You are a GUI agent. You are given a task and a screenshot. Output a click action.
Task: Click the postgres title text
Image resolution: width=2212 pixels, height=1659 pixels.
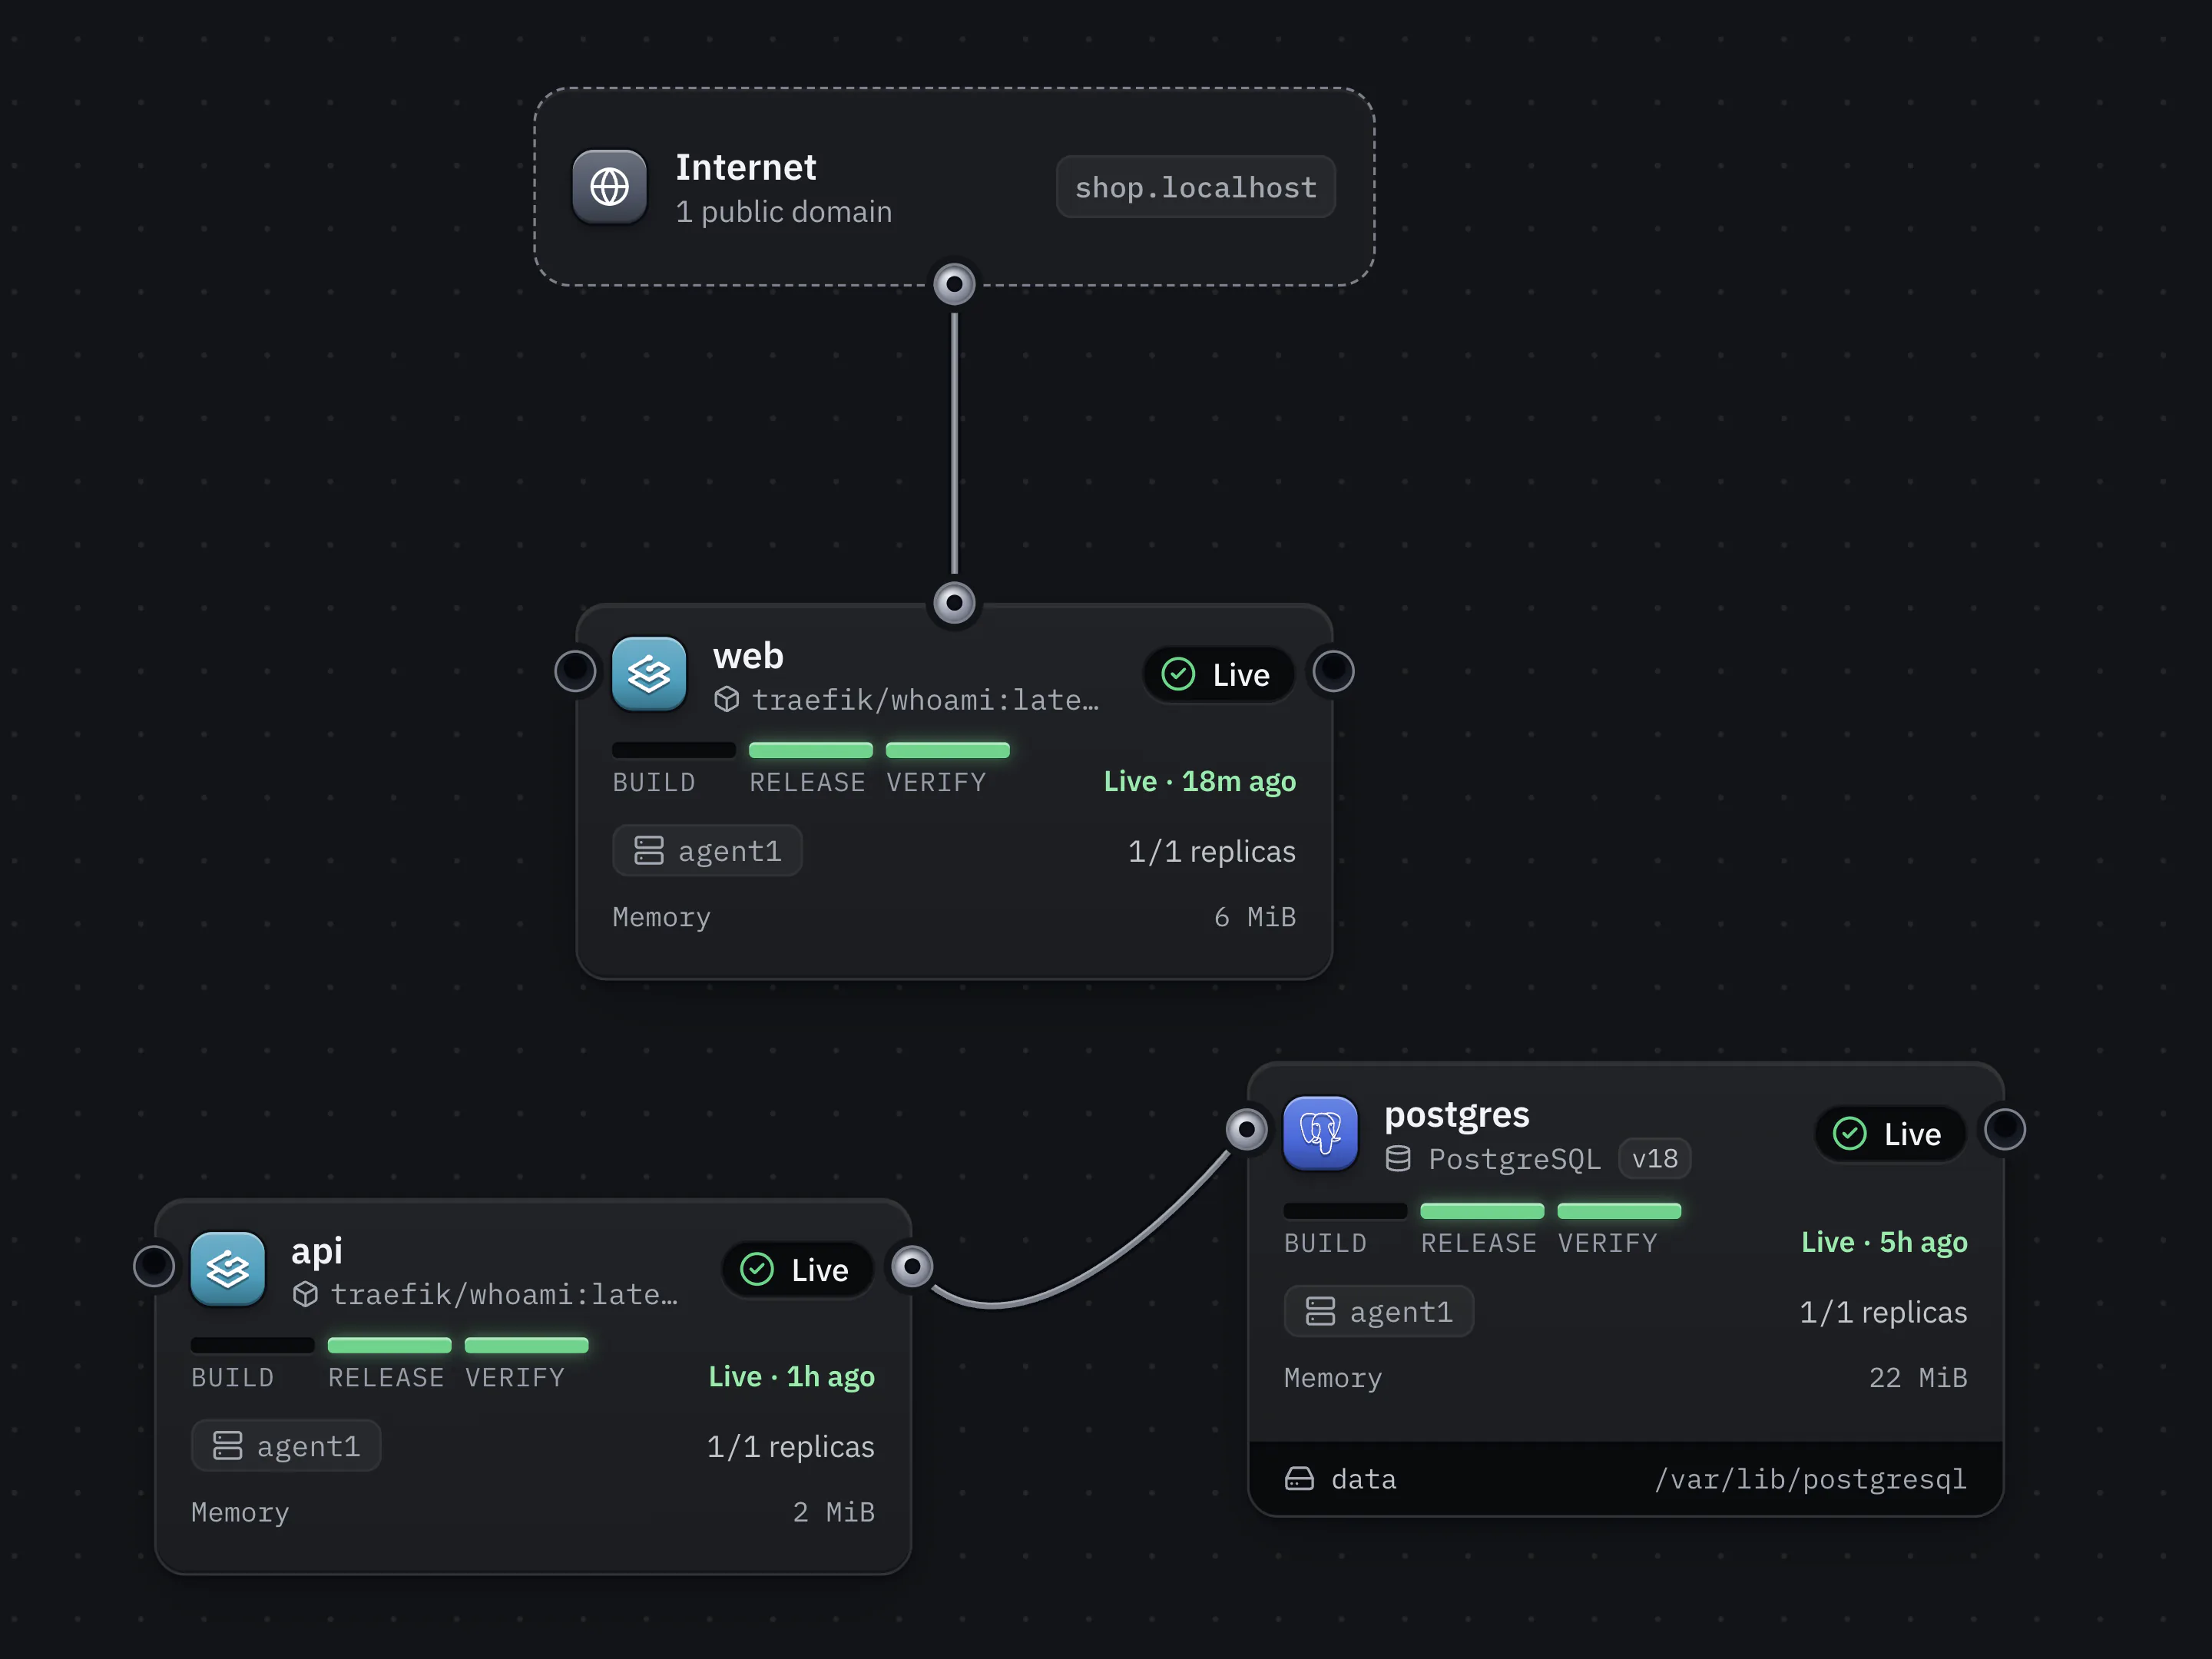[1457, 1115]
